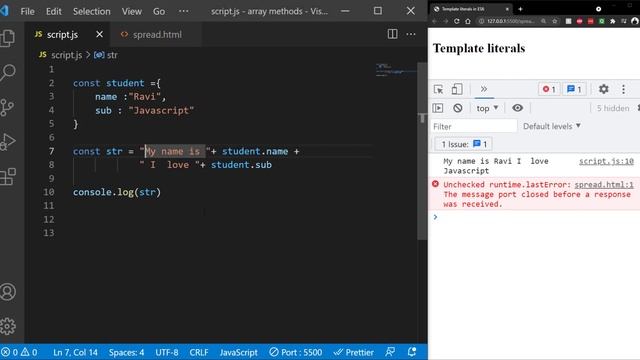Show hidden menu items ellipsis
Image resolution: width=640 pixels, height=360 pixels.
(x=184, y=11)
